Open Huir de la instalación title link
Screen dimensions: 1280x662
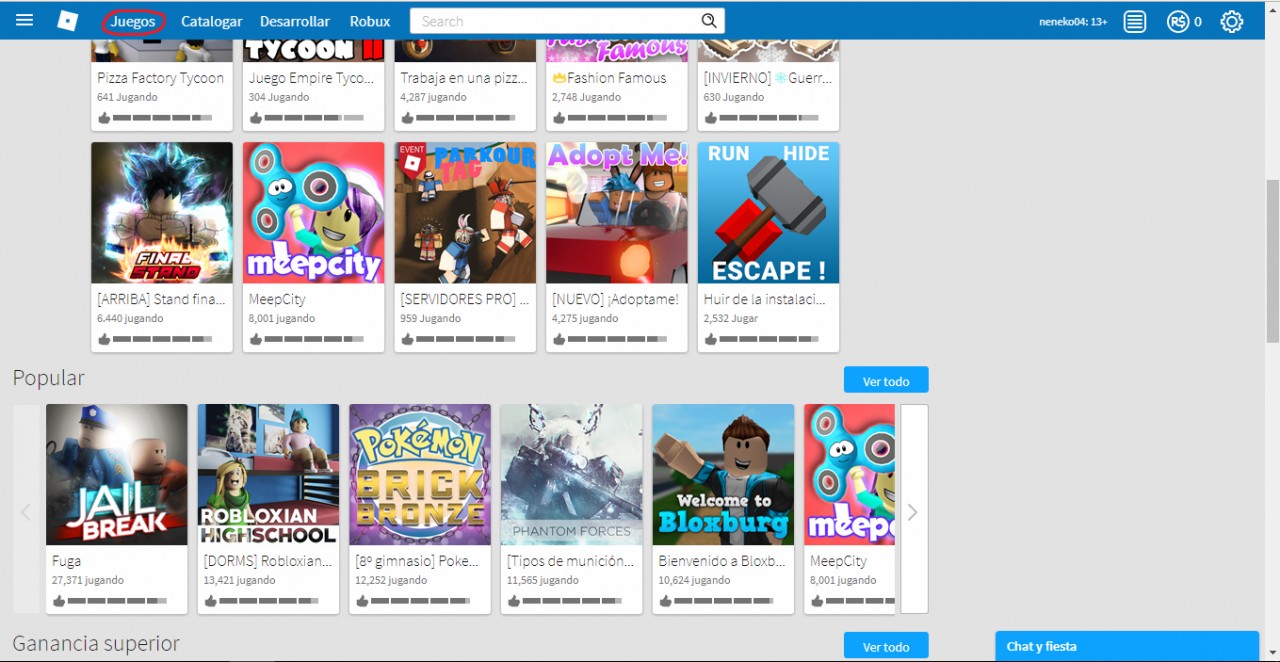tap(764, 299)
